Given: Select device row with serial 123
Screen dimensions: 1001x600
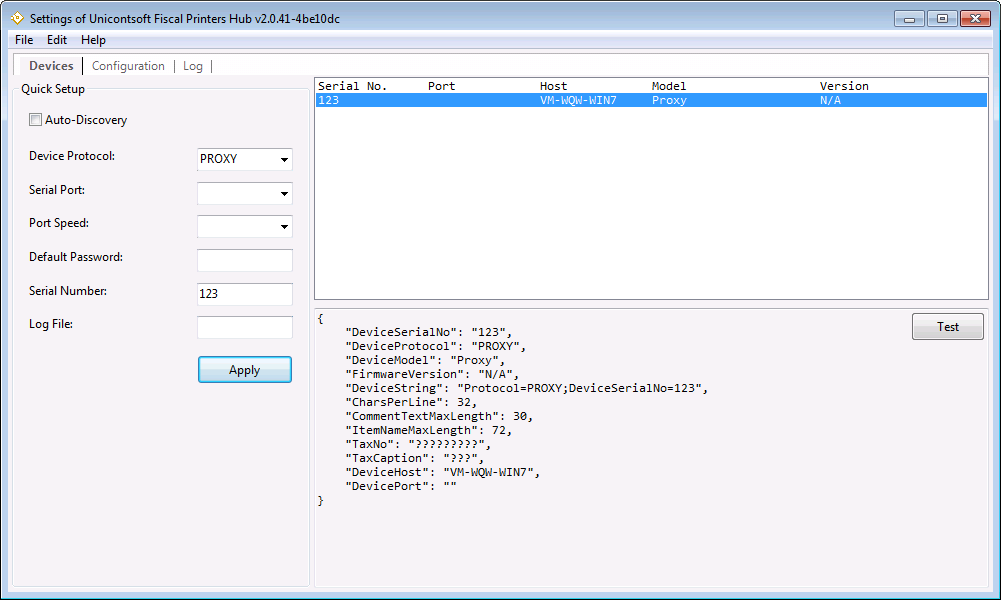Looking at the screenshot, I should pos(651,100).
